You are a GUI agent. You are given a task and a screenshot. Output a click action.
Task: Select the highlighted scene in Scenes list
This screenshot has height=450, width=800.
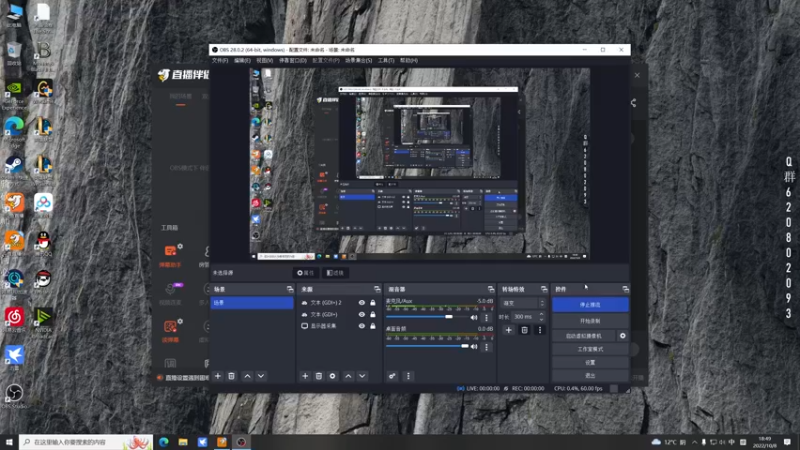(252, 303)
